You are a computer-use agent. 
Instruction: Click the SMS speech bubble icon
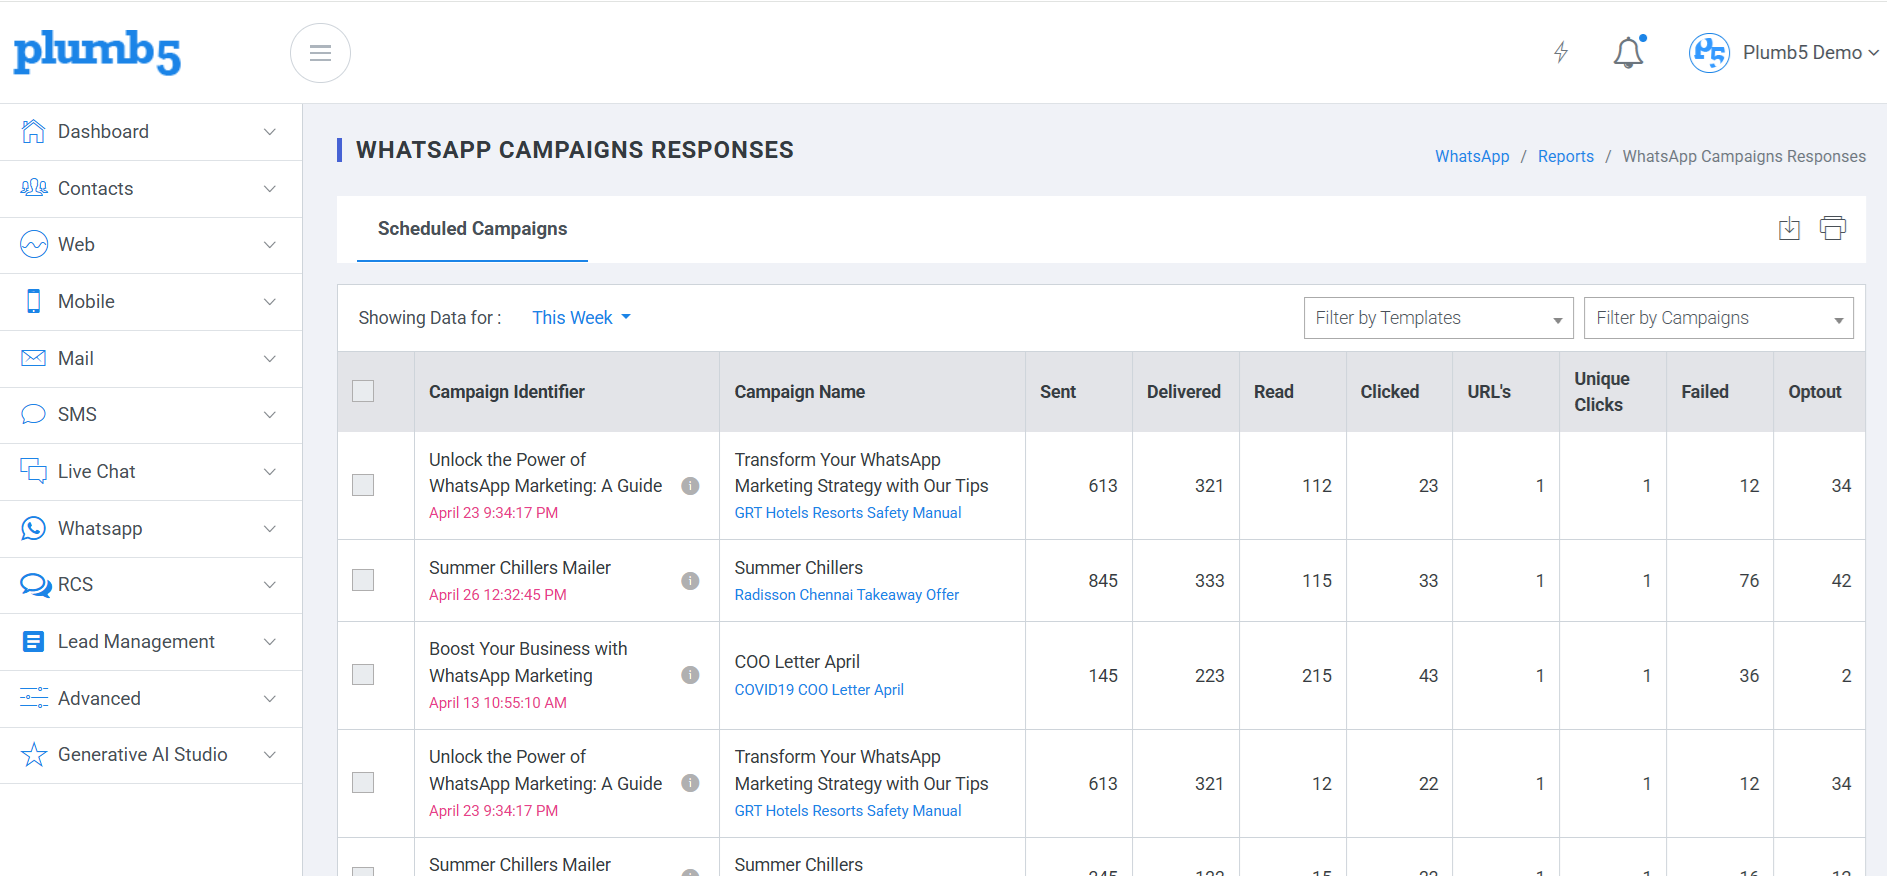coord(34,414)
